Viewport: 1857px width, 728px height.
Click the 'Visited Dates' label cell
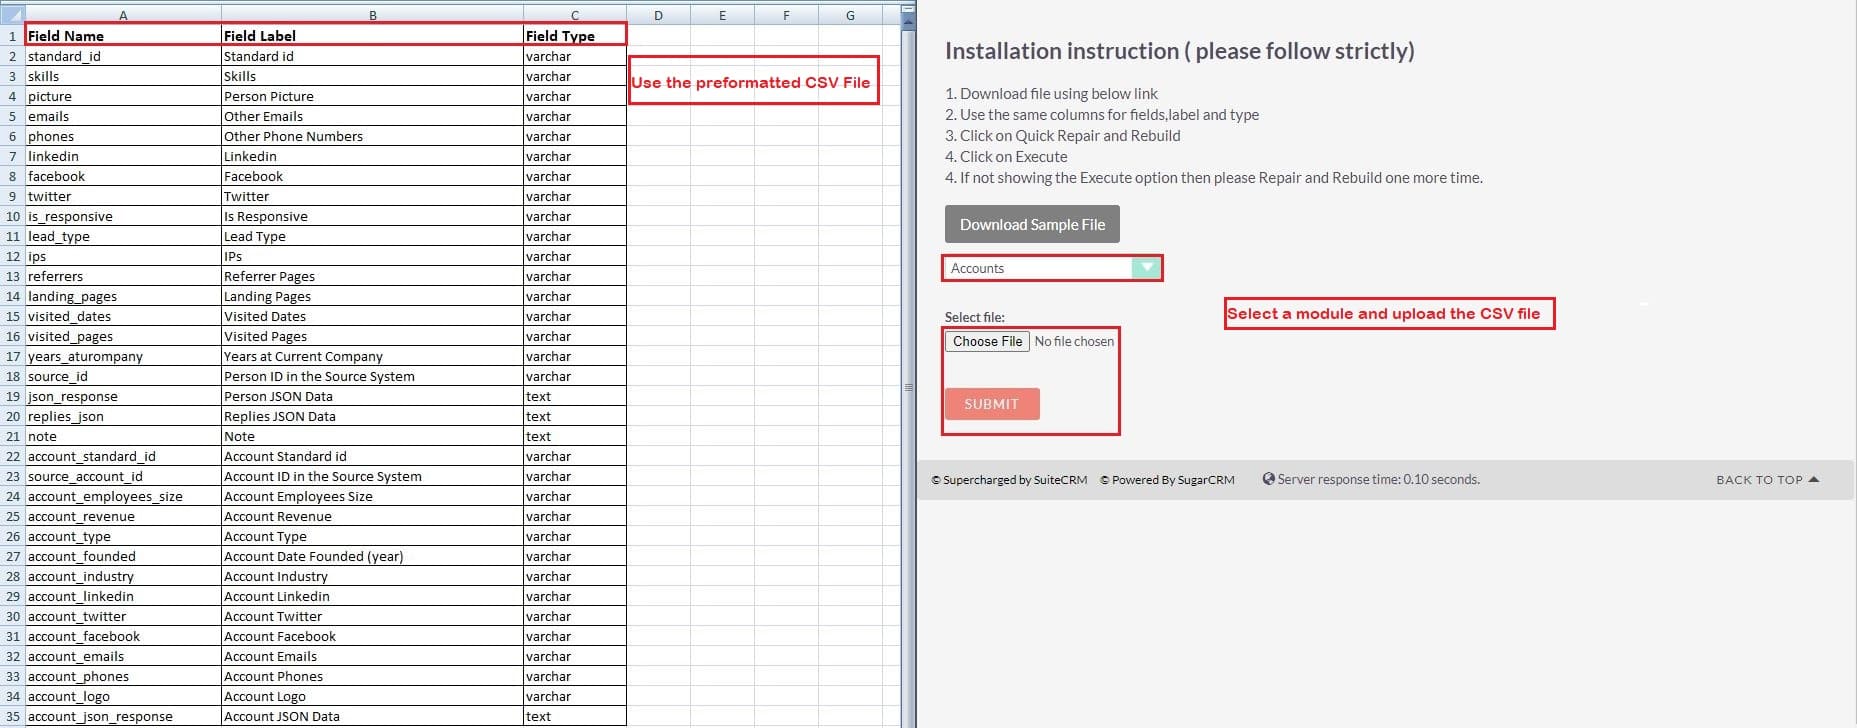click(373, 316)
